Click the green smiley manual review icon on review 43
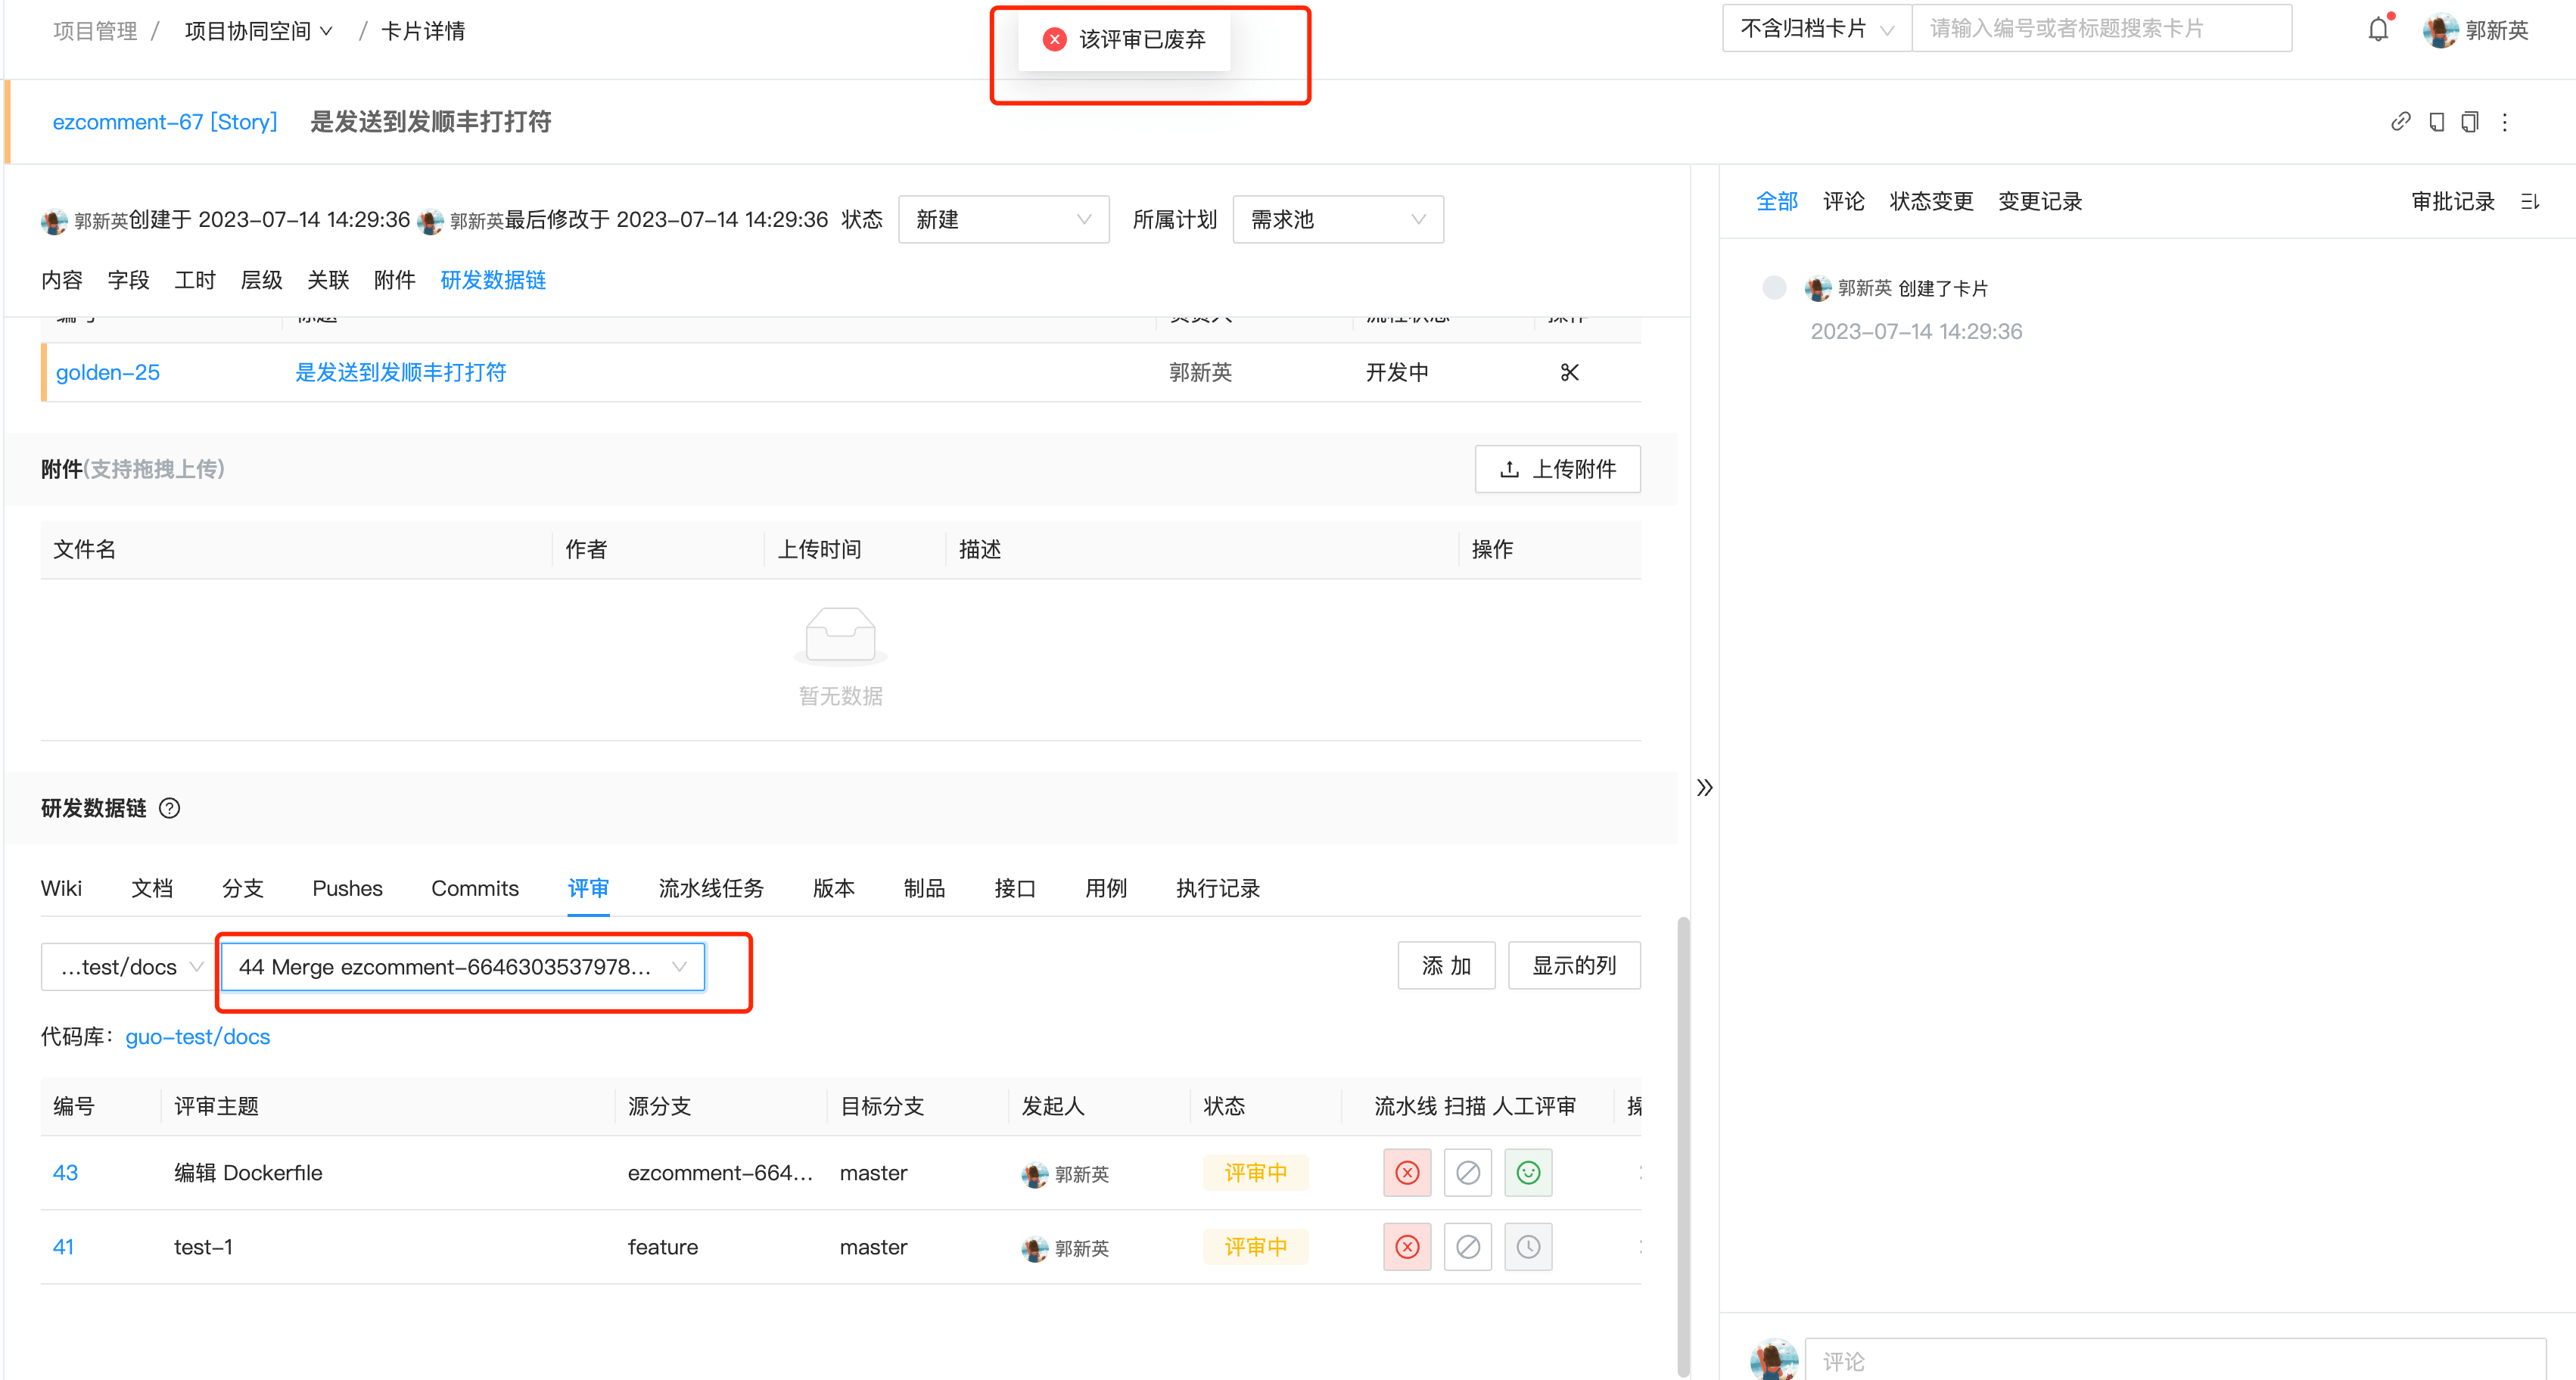Viewport: 2576px width, 1380px height. tap(1527, 1172)
